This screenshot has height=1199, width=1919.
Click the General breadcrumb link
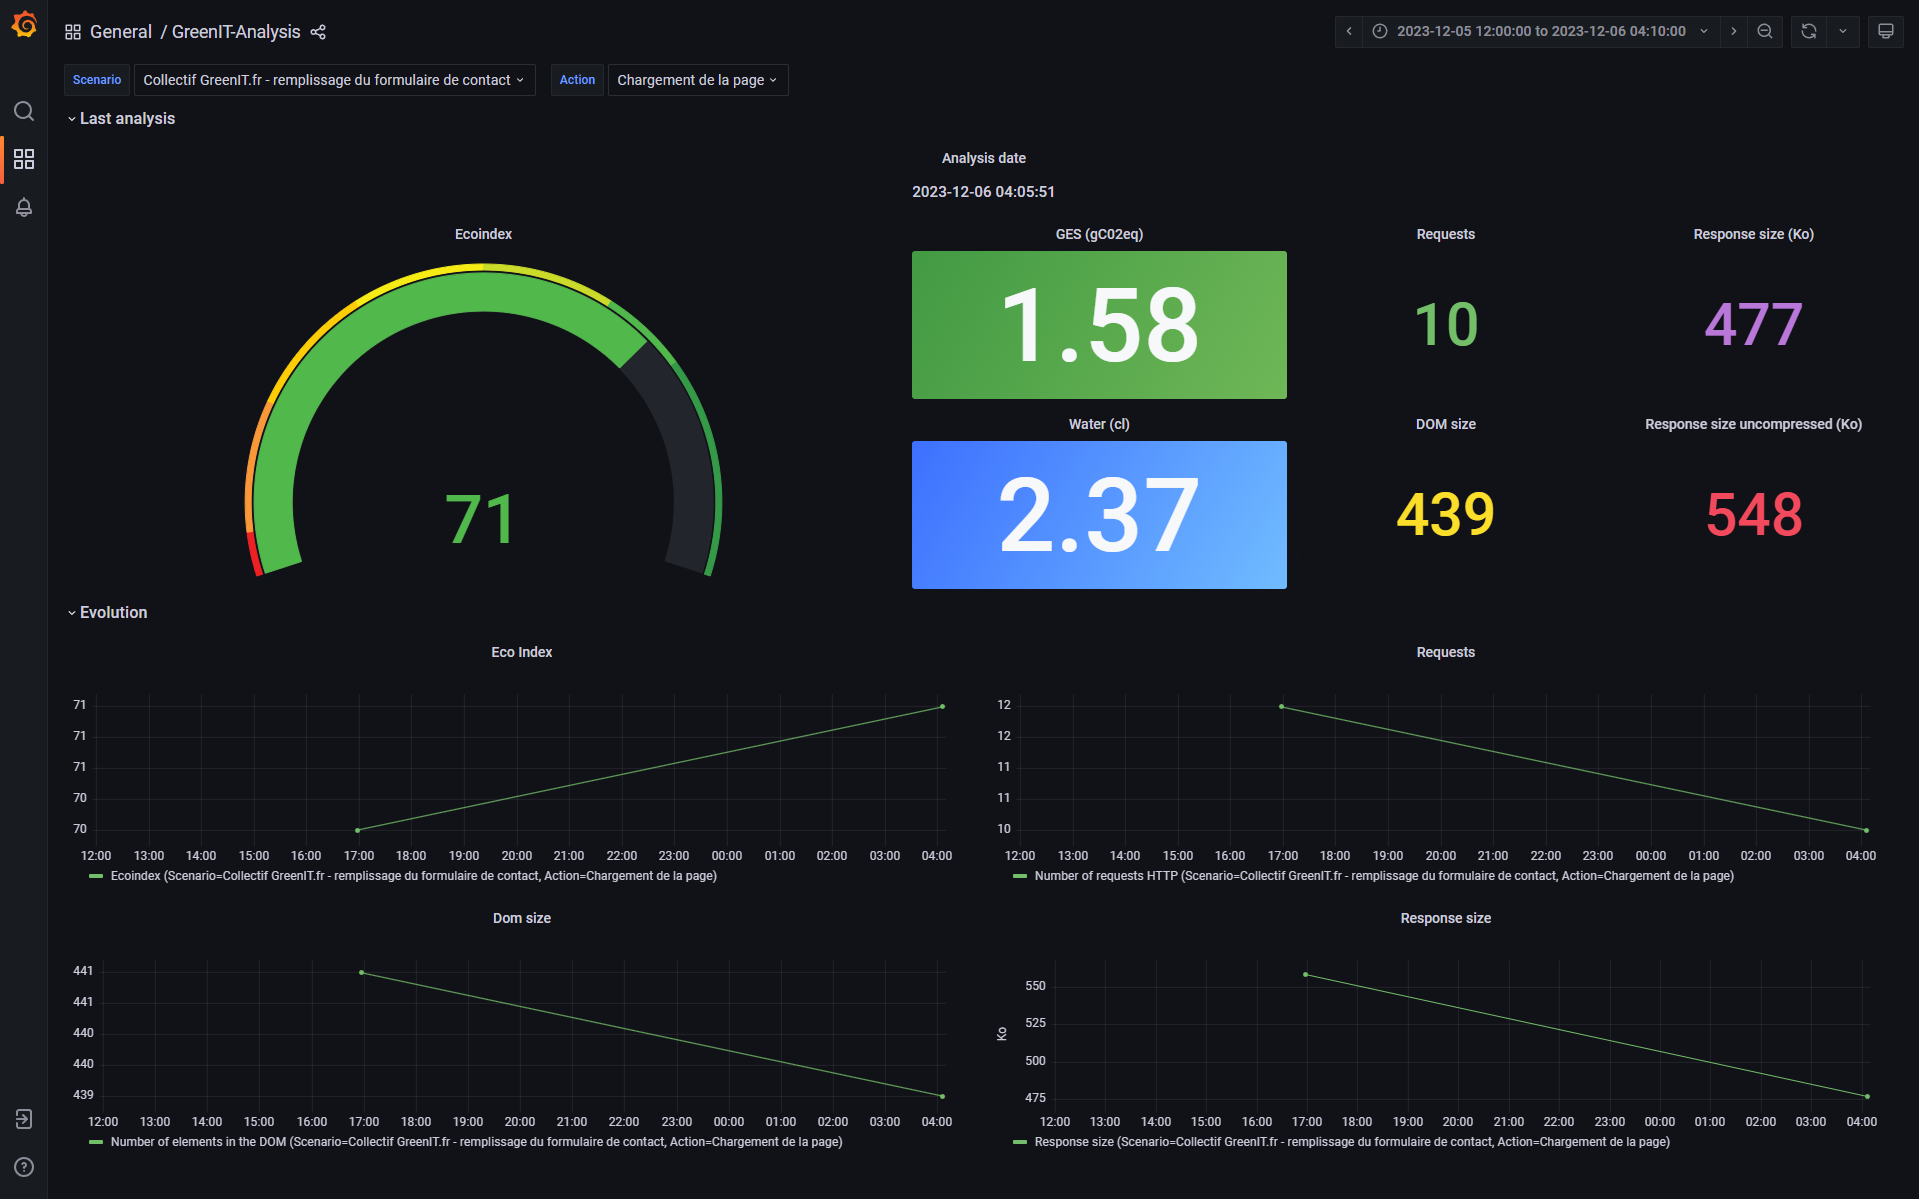[121, 32]
